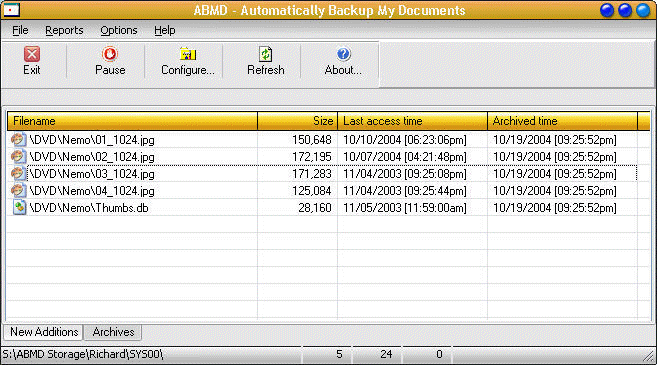Click access time 11/04/2003 [09:25:08pm]

pos(405,173)
